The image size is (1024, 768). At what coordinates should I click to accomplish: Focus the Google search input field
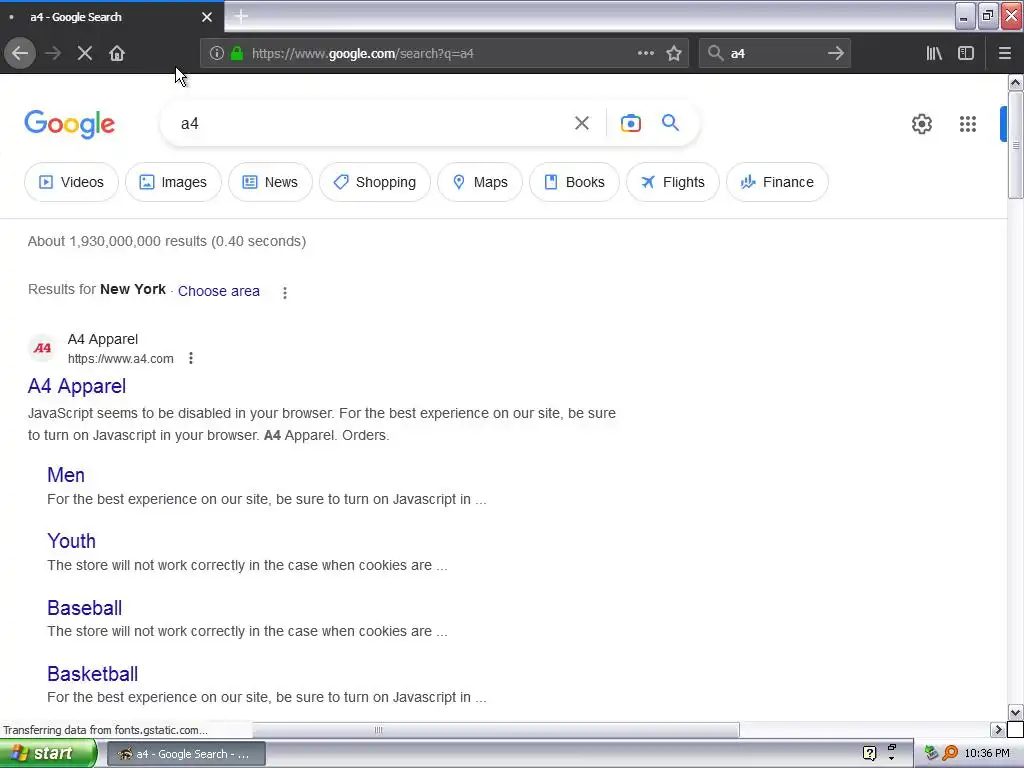tap(372, 123)
